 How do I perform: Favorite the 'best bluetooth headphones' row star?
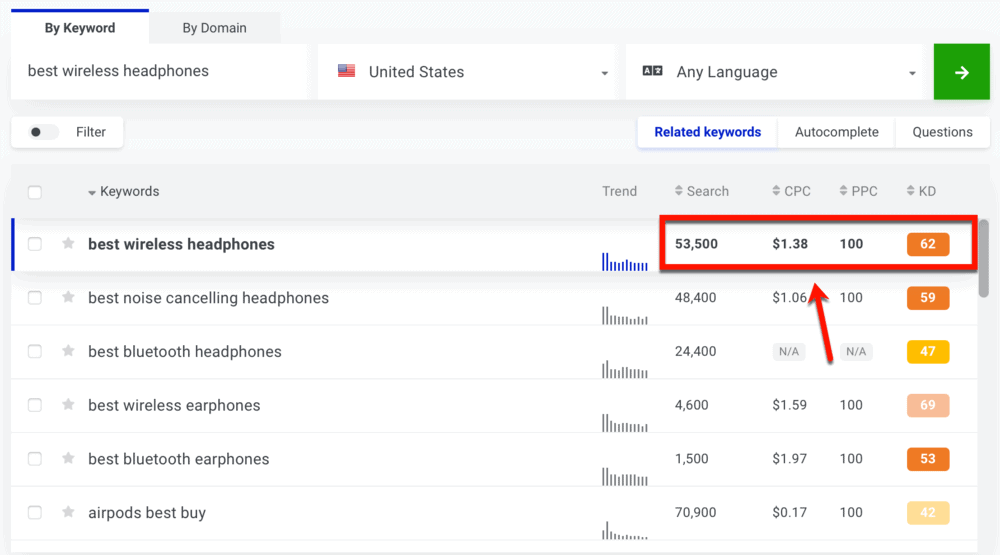point(68,351)
